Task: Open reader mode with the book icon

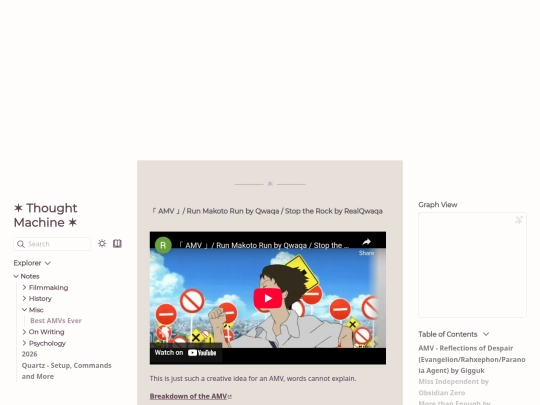Action: pos(117,243)
